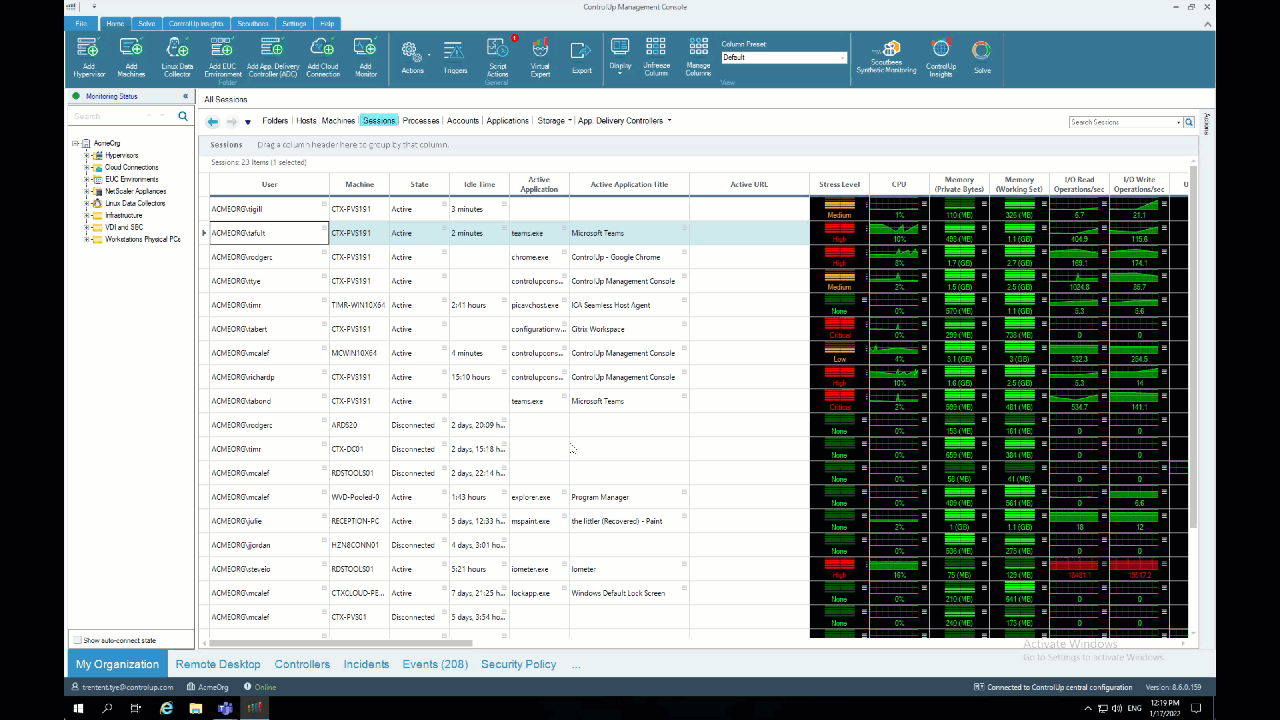Run the Search Sessions magnifier button
This screenshot has width=1280, height=720.
click(x=1189, y=122)
